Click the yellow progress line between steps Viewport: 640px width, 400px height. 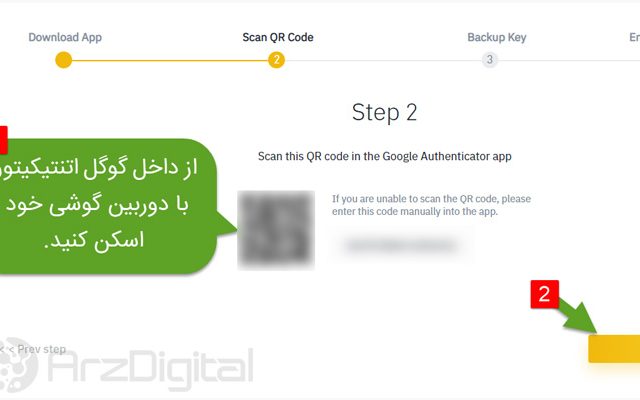(x=170, y=60)
